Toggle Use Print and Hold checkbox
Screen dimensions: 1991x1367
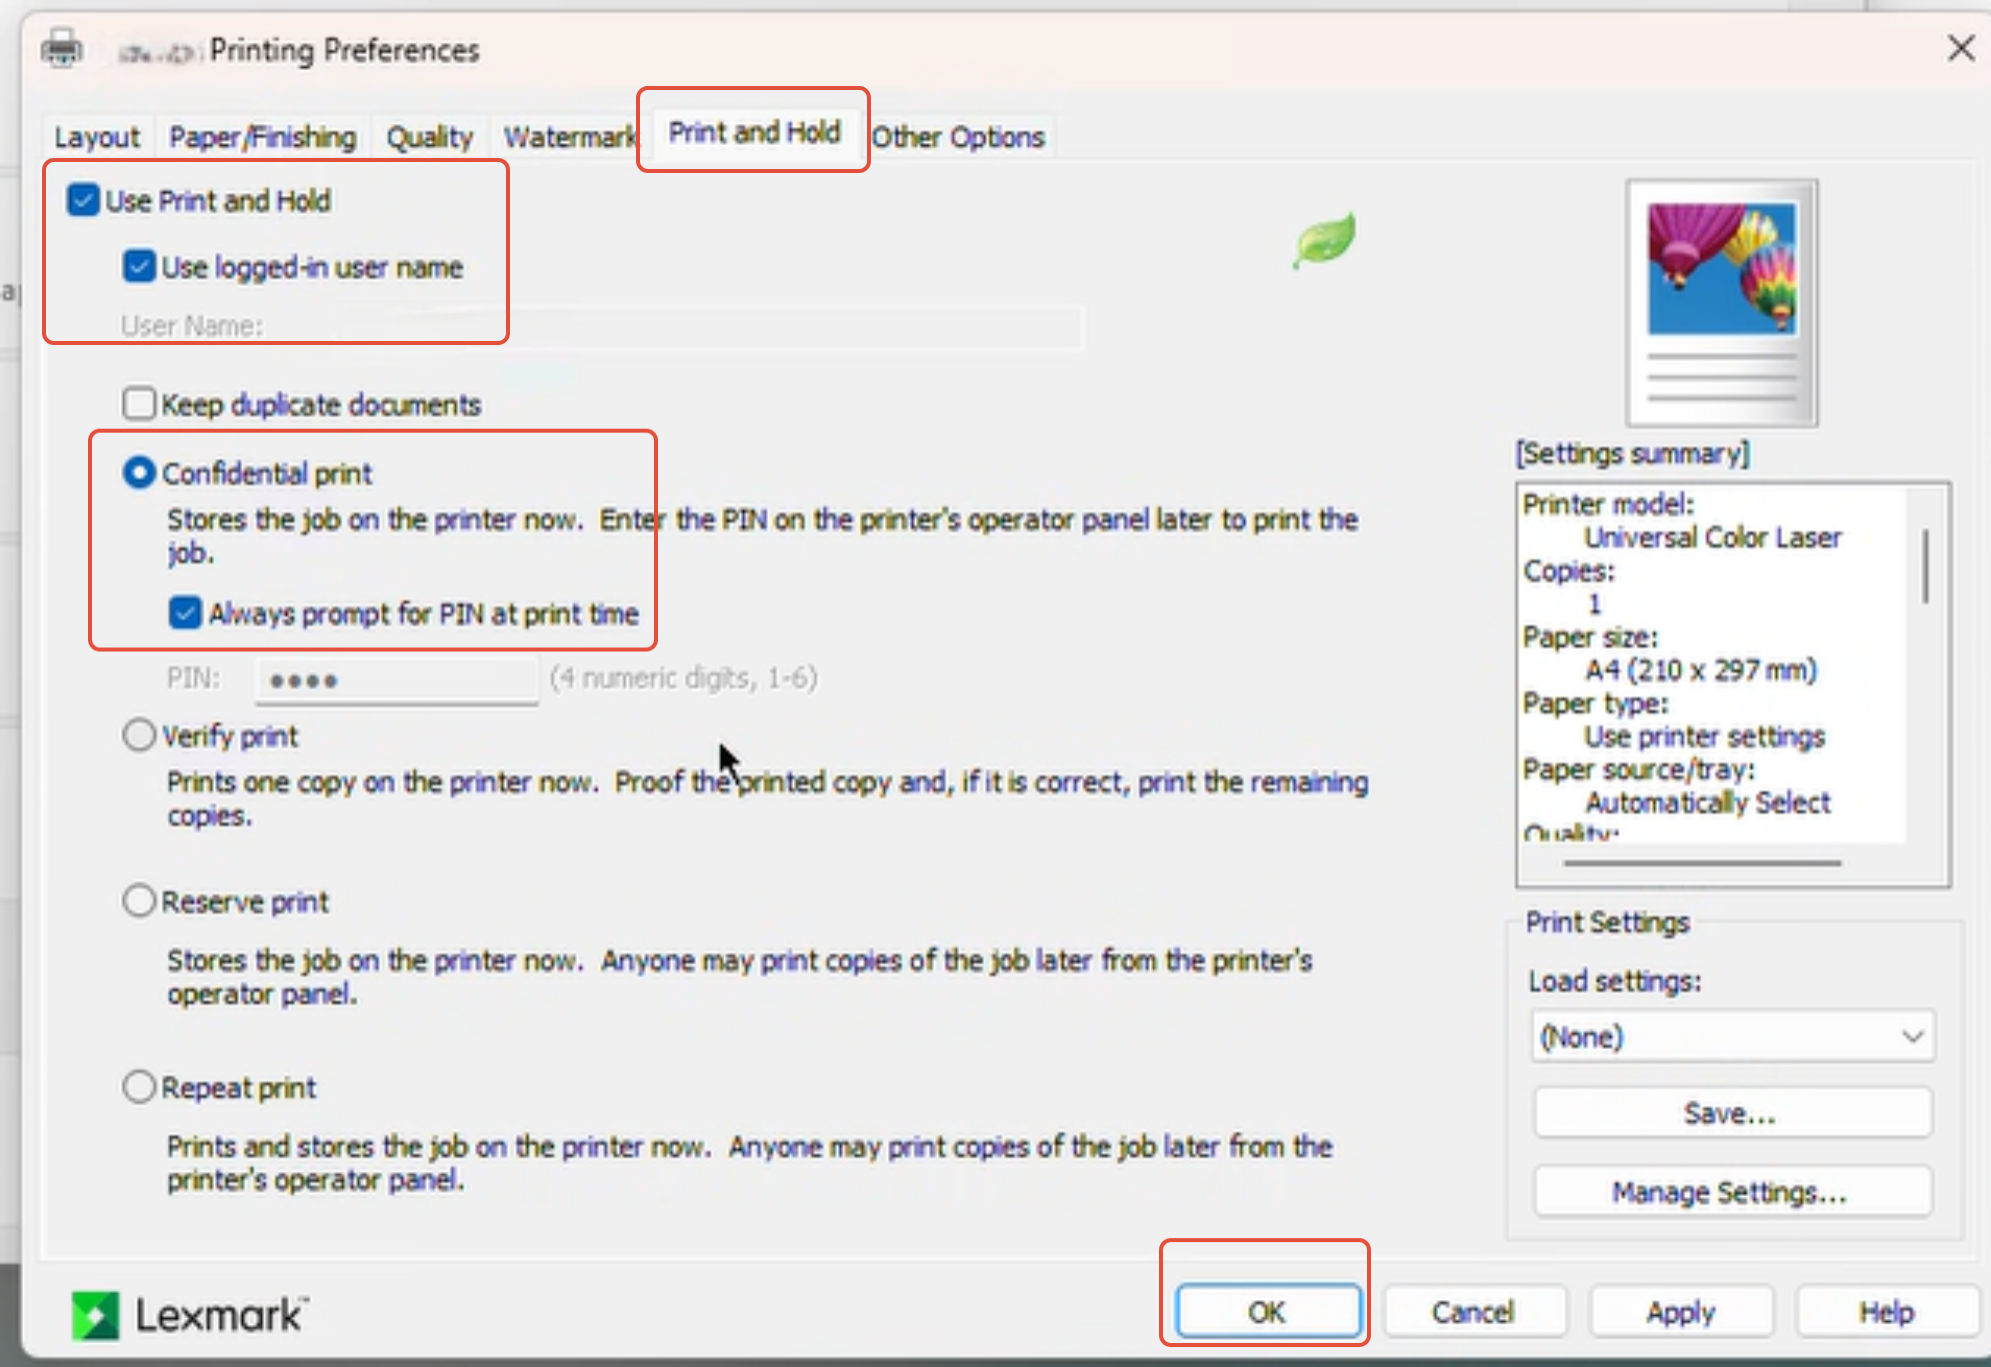click(83, 200)
